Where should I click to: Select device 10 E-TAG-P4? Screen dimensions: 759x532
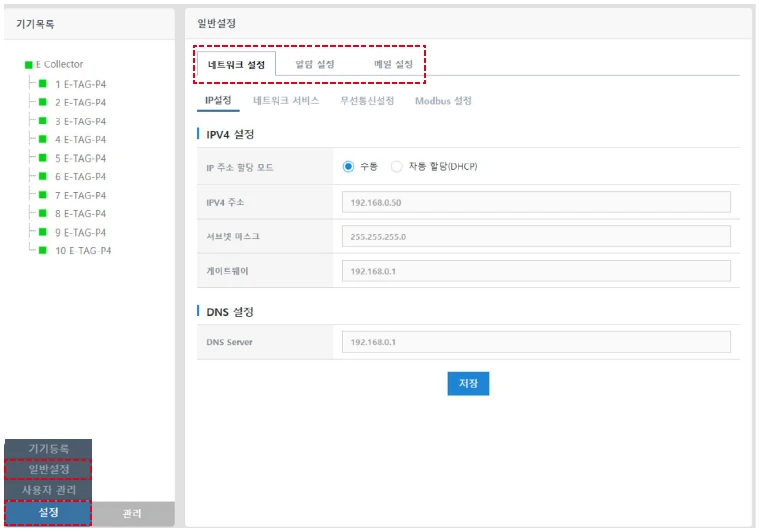pyautogui.click(x=83, y=251)
